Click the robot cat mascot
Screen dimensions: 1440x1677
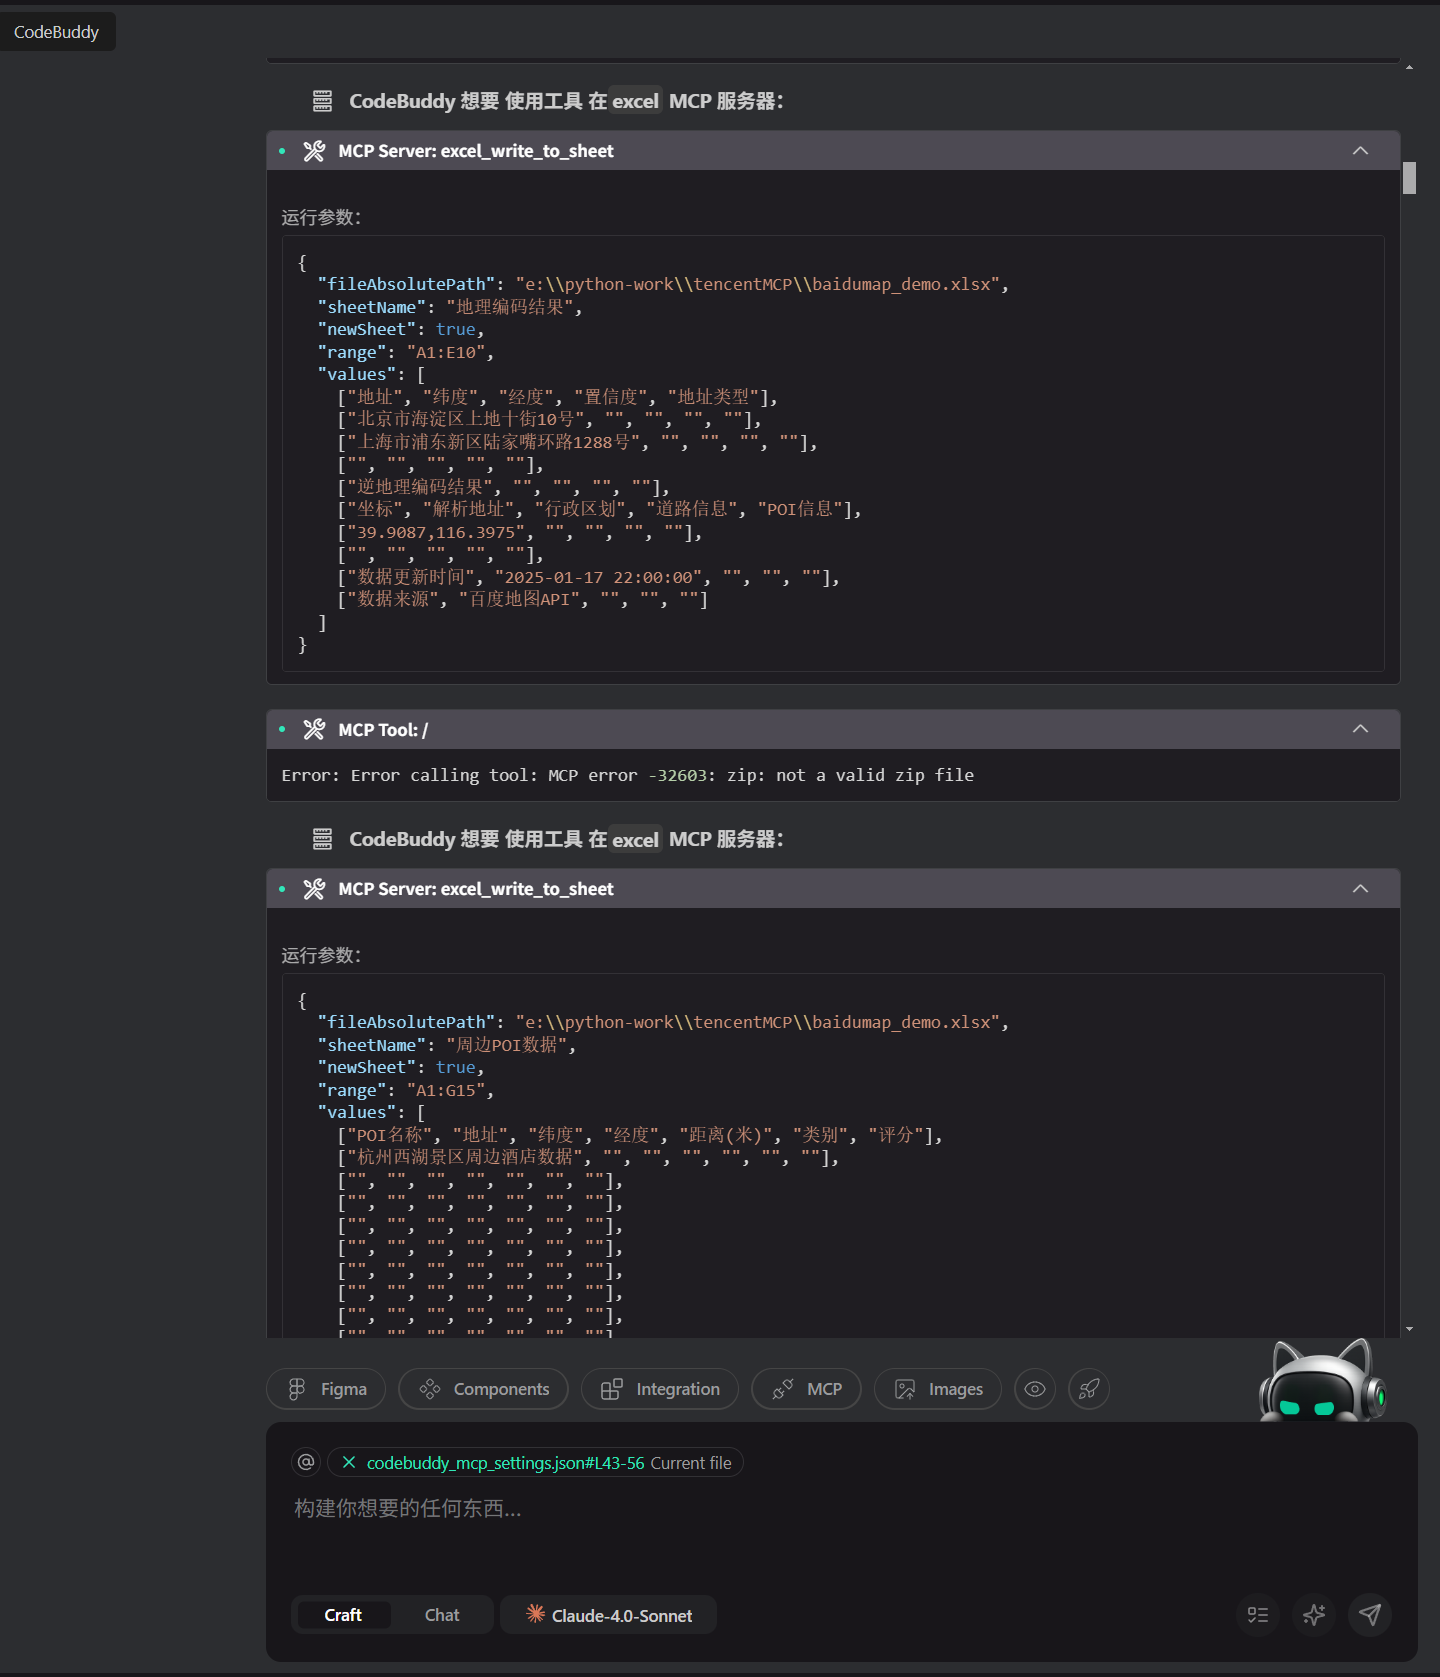coord(1322,1380)
